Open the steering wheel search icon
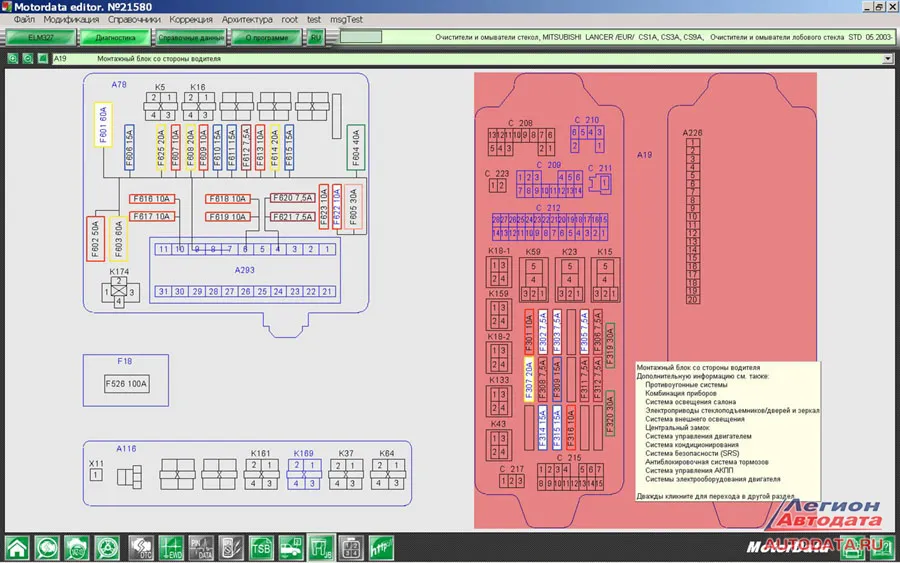The width and height of the screenshot is (900, 563). click(107, 548)
